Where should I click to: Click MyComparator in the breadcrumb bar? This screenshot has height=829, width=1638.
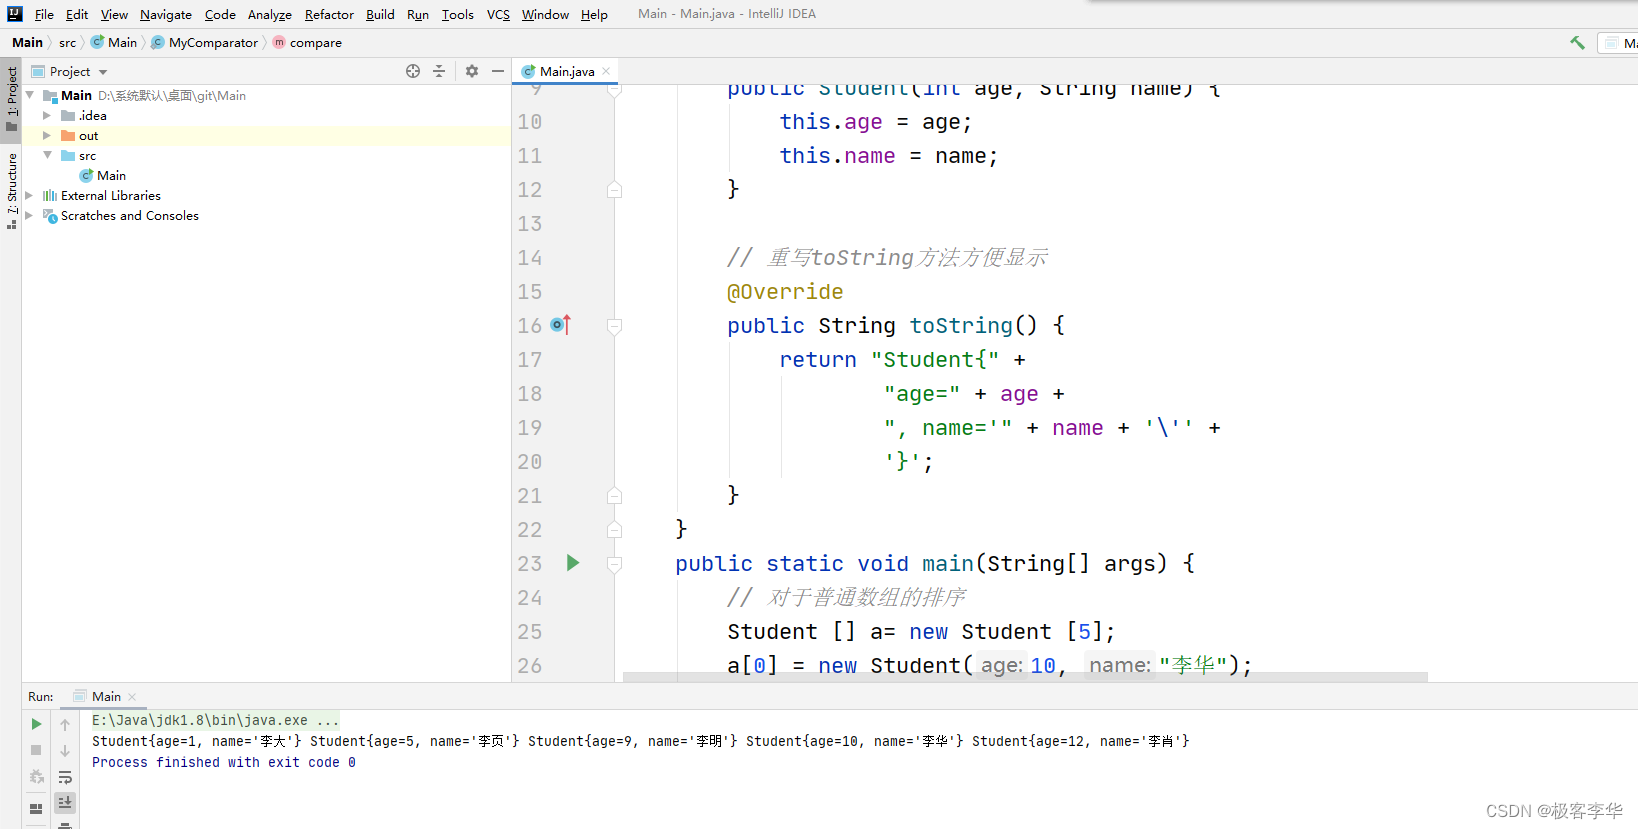tap(212, 43)
